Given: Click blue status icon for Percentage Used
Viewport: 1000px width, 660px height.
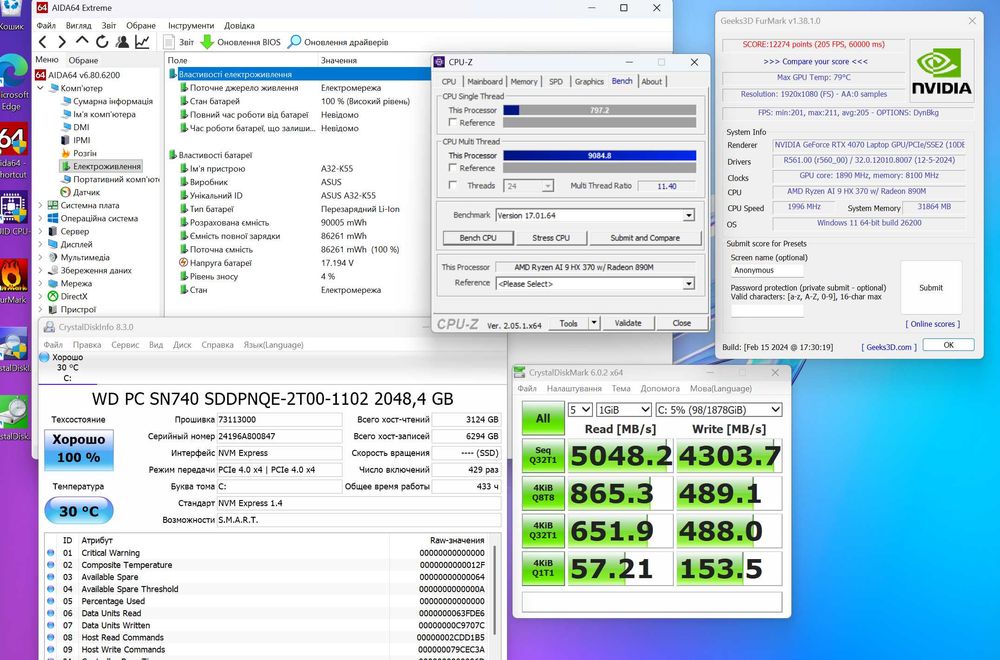Looking at the screenshot, I should (x=50, y=601).
